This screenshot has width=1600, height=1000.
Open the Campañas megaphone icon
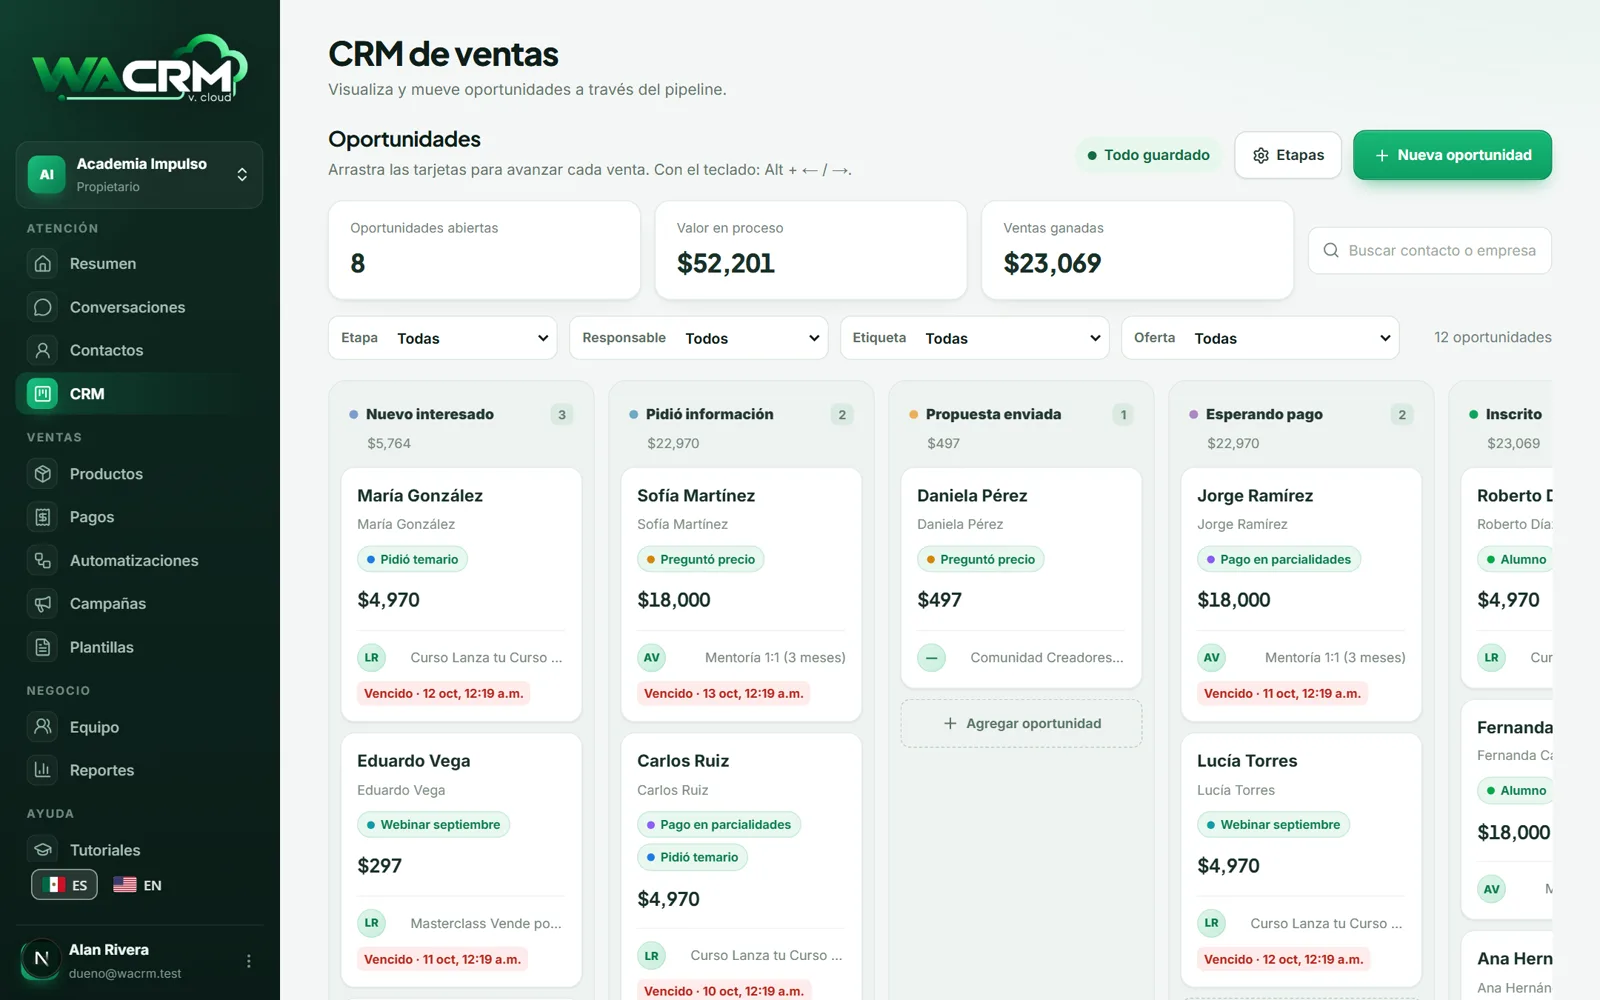pos(43,604)
